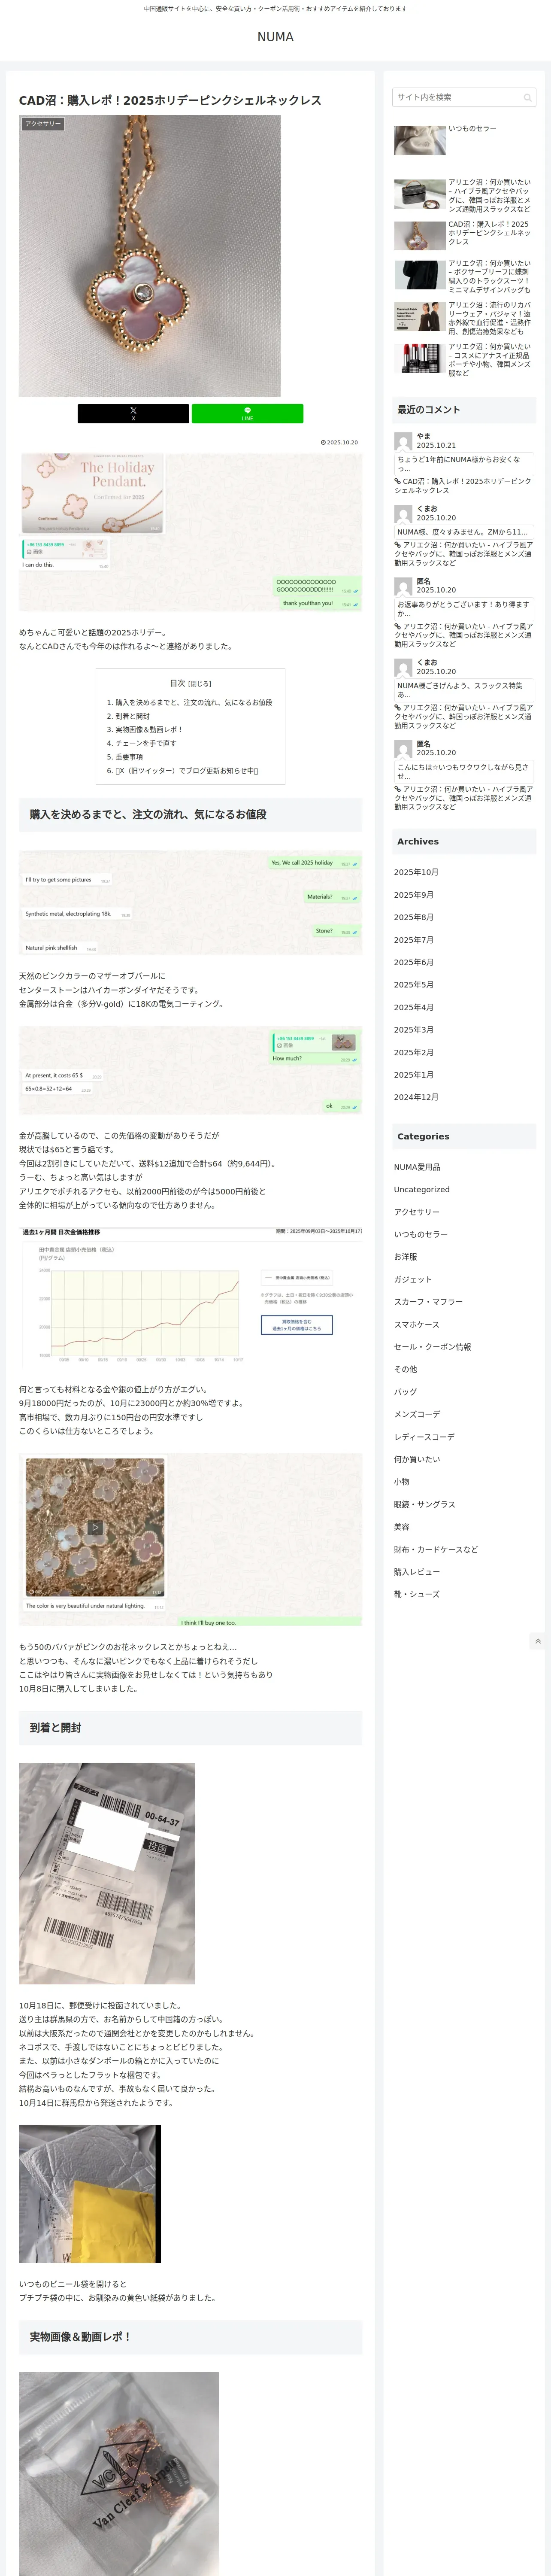Open 何か買いたい category
Screen dimensions: 551x2576
coord(417,1459)
